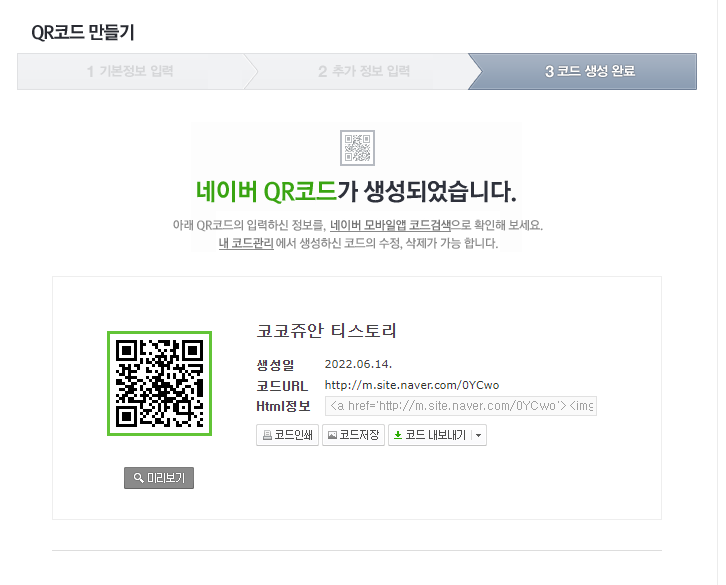Viewport: 726px width, 585px height.
Task: Expand the 코드 내보내기 dropdown arrow
Action: (x=479, y=435)
